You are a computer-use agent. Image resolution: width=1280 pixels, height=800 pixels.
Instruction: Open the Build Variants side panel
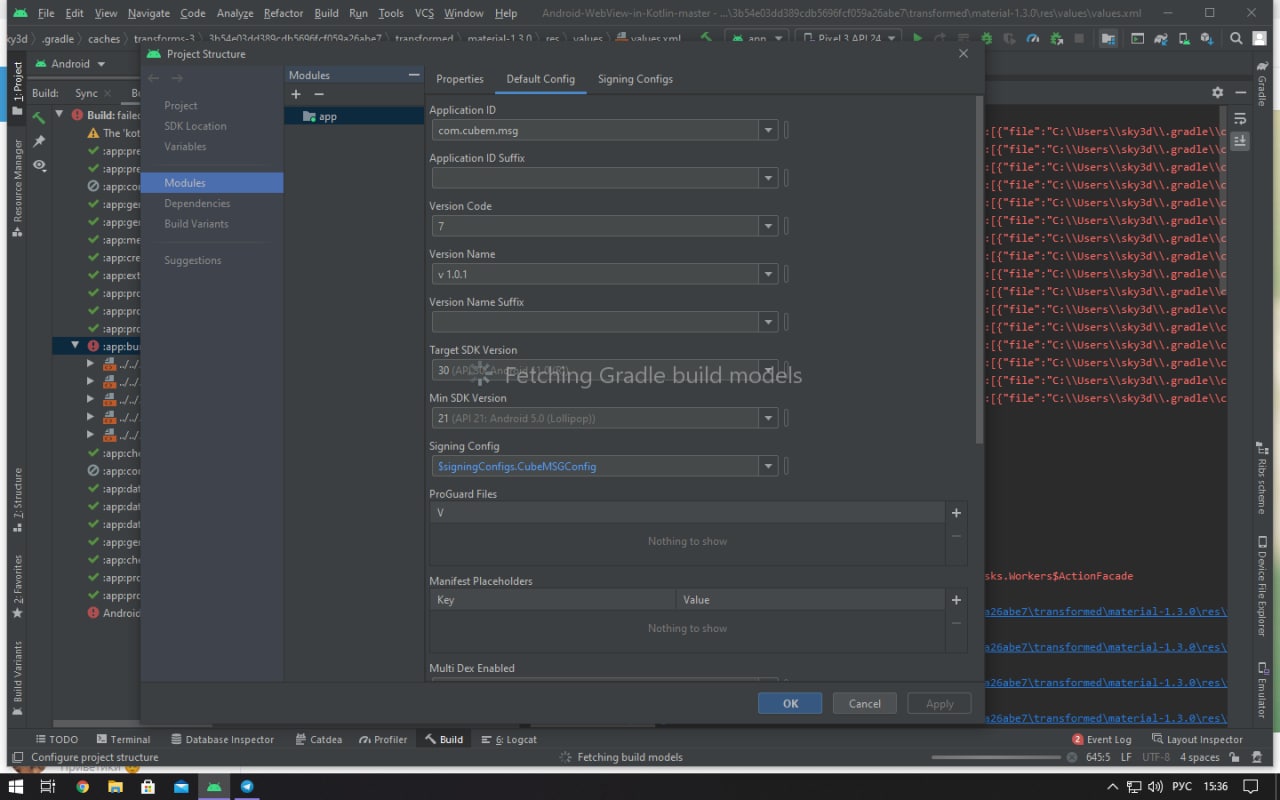click(x=17, y=680)
